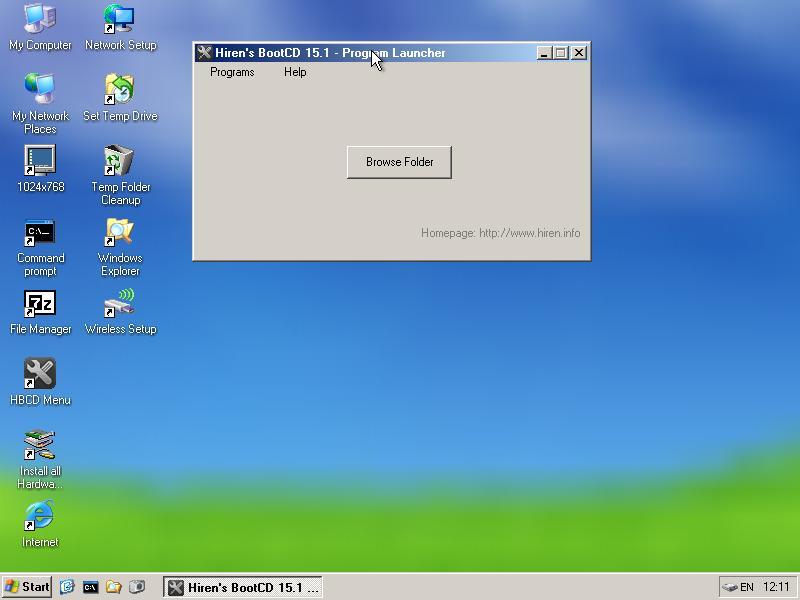This screenshot has height=600, width=800.
Task: Click the command prompt quick launch icon
Action: coord(90,587)
